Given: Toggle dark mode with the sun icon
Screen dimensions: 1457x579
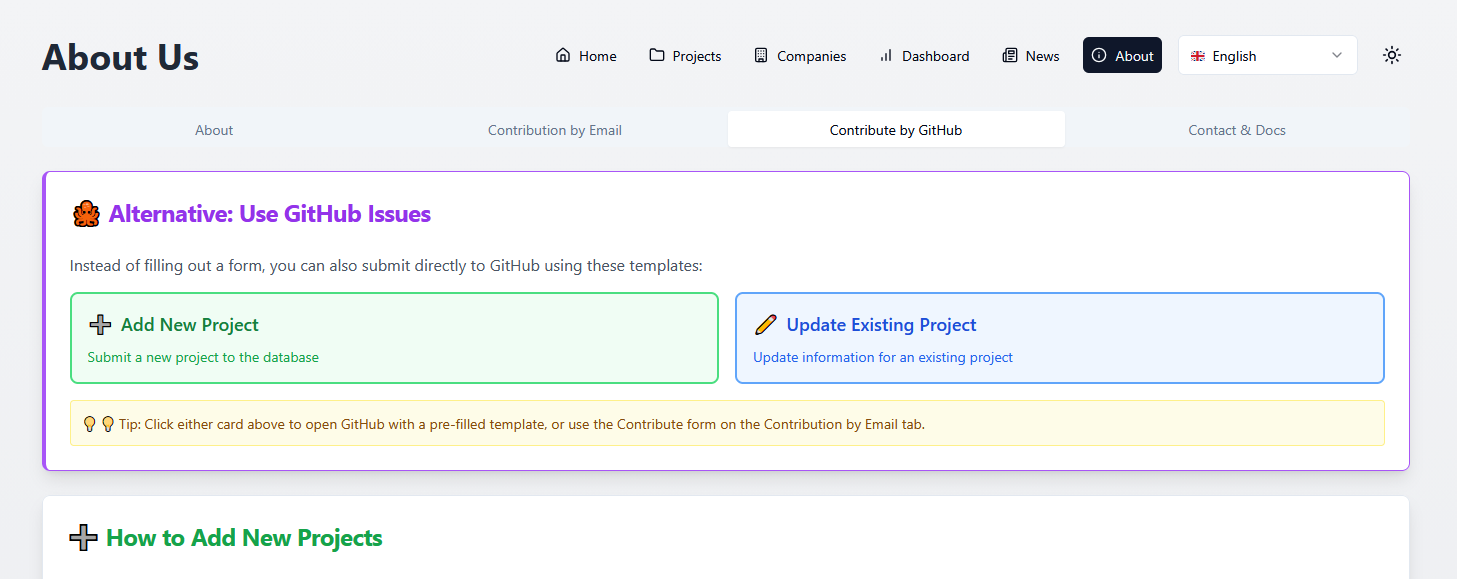Looking at the screenshot, I should tap(1392, 56).
